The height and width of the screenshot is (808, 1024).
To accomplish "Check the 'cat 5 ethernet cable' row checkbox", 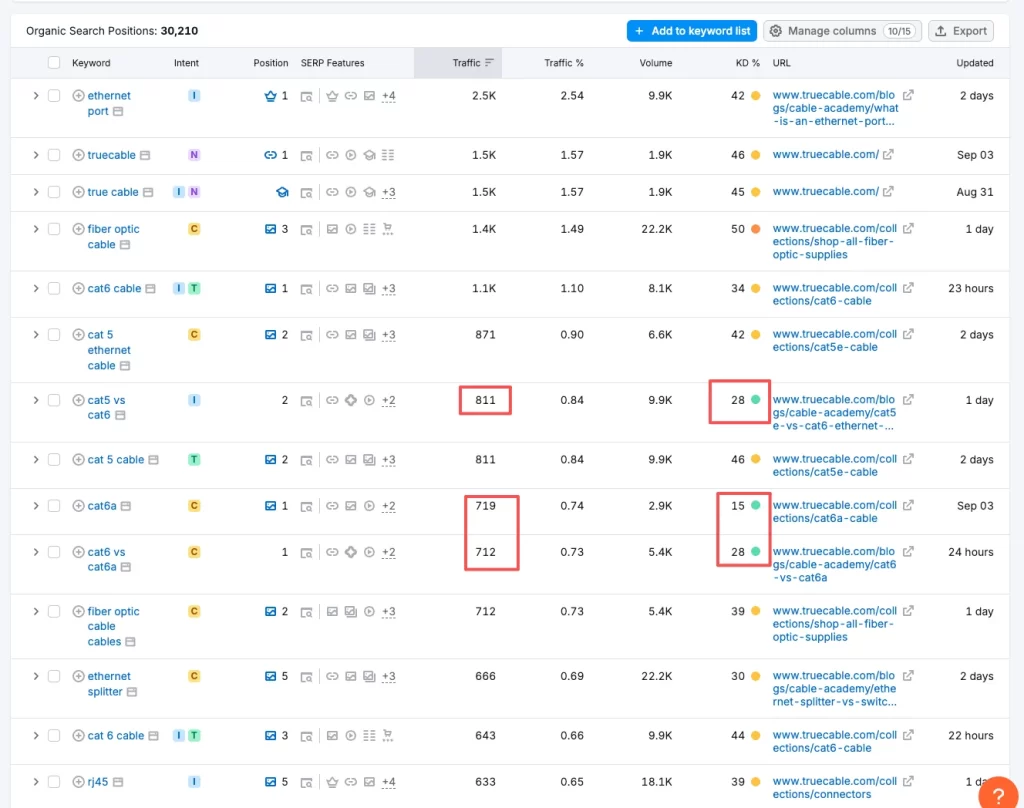I will coord(54,334).
